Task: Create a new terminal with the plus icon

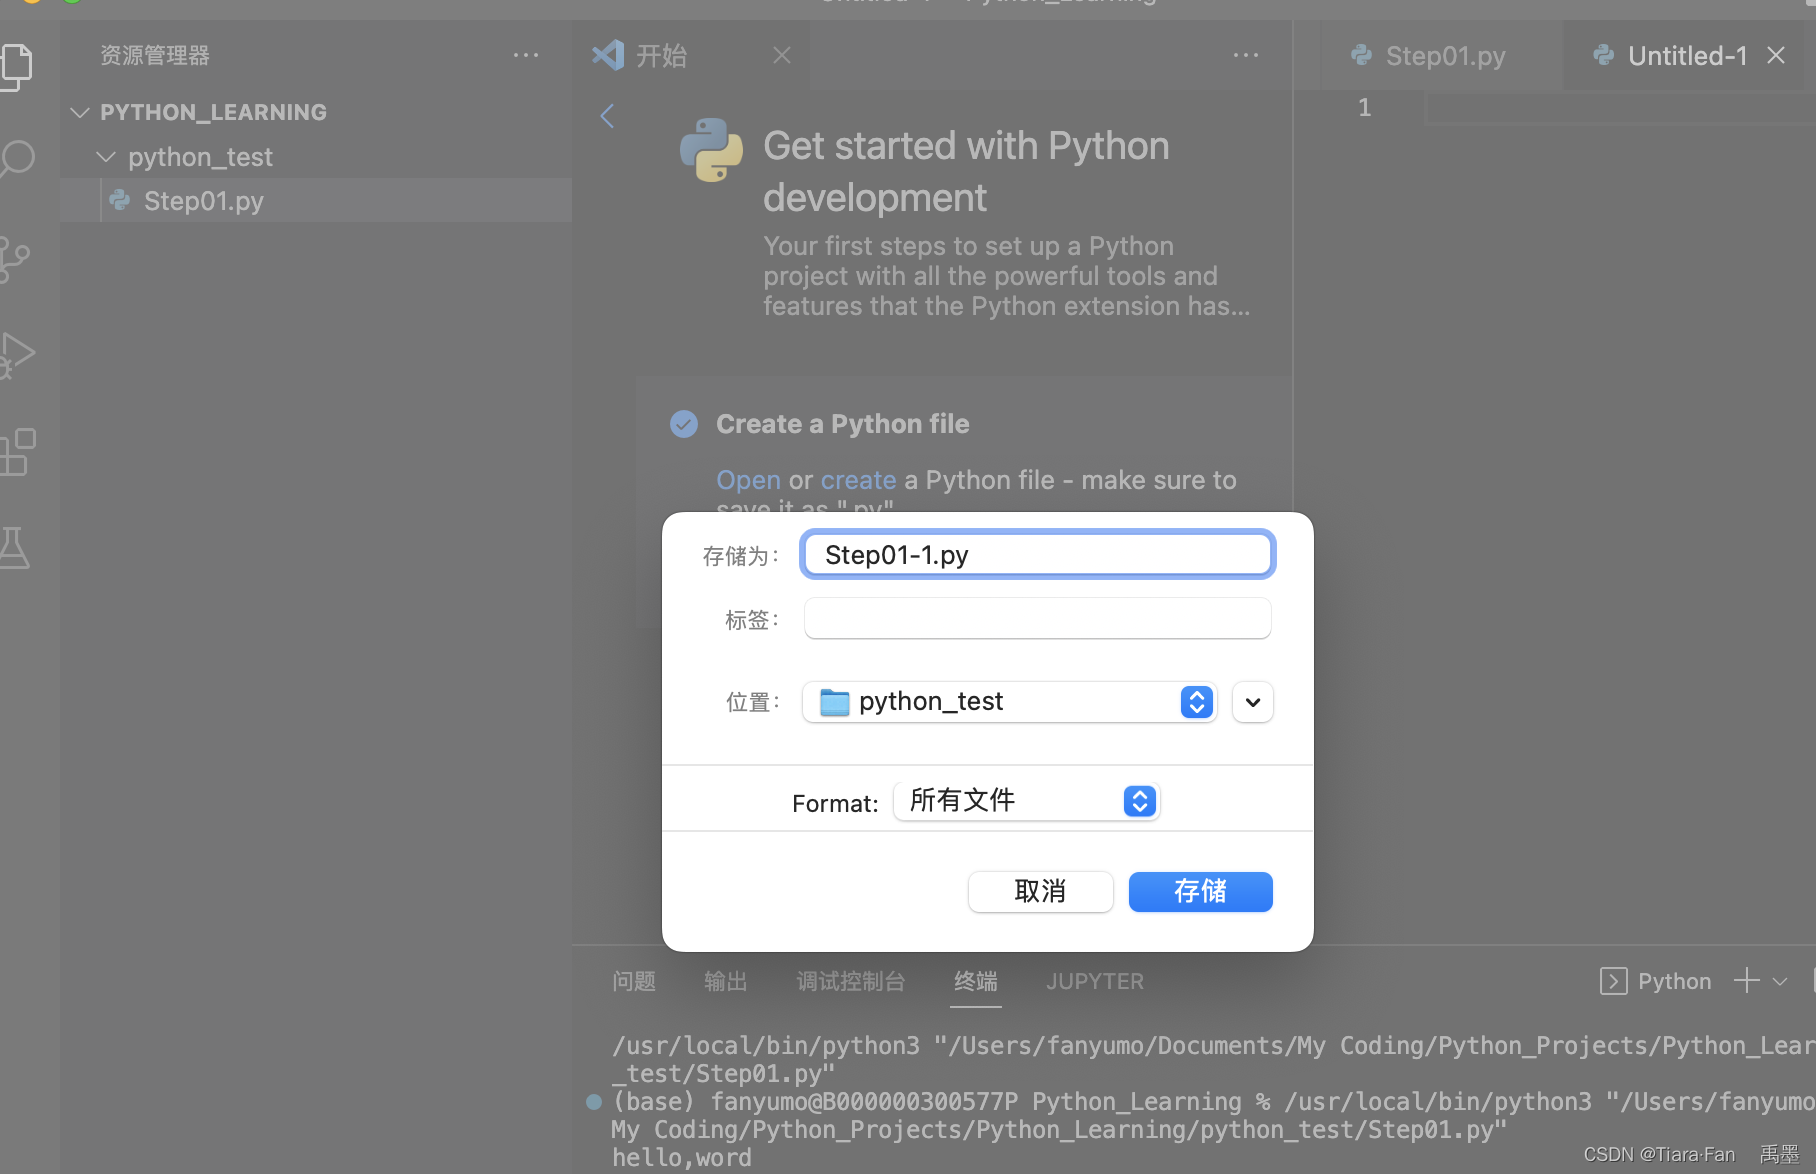Action: pyautogui.click(x=1745, y=981)
